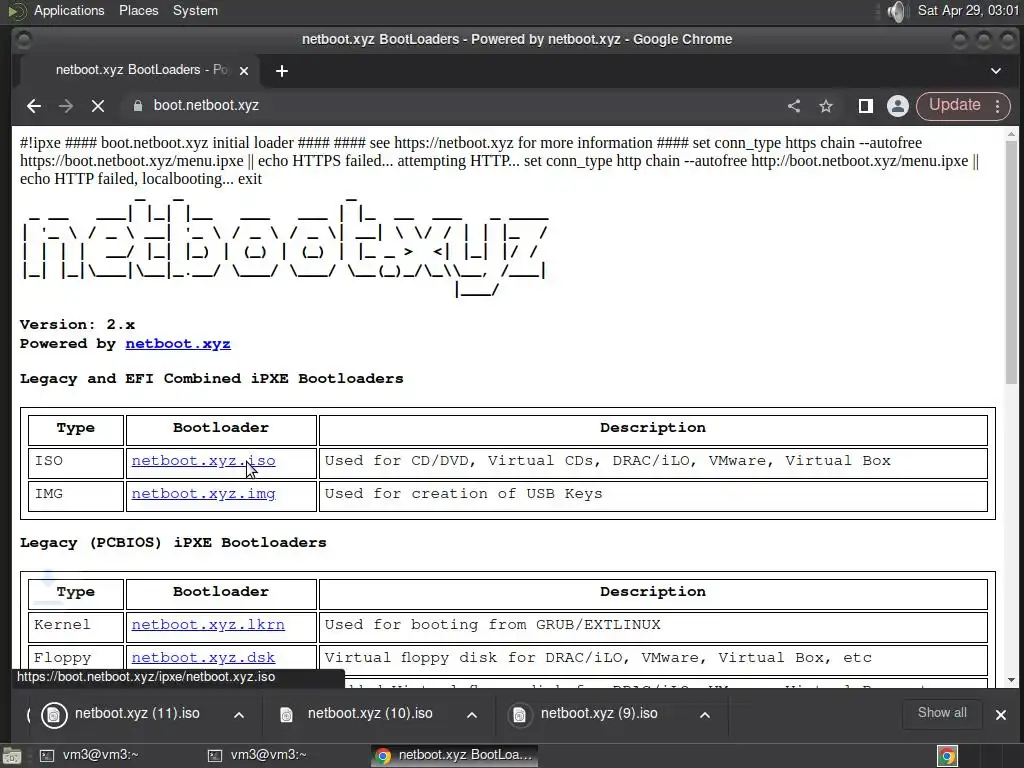Click the show desktop icon

12,756
